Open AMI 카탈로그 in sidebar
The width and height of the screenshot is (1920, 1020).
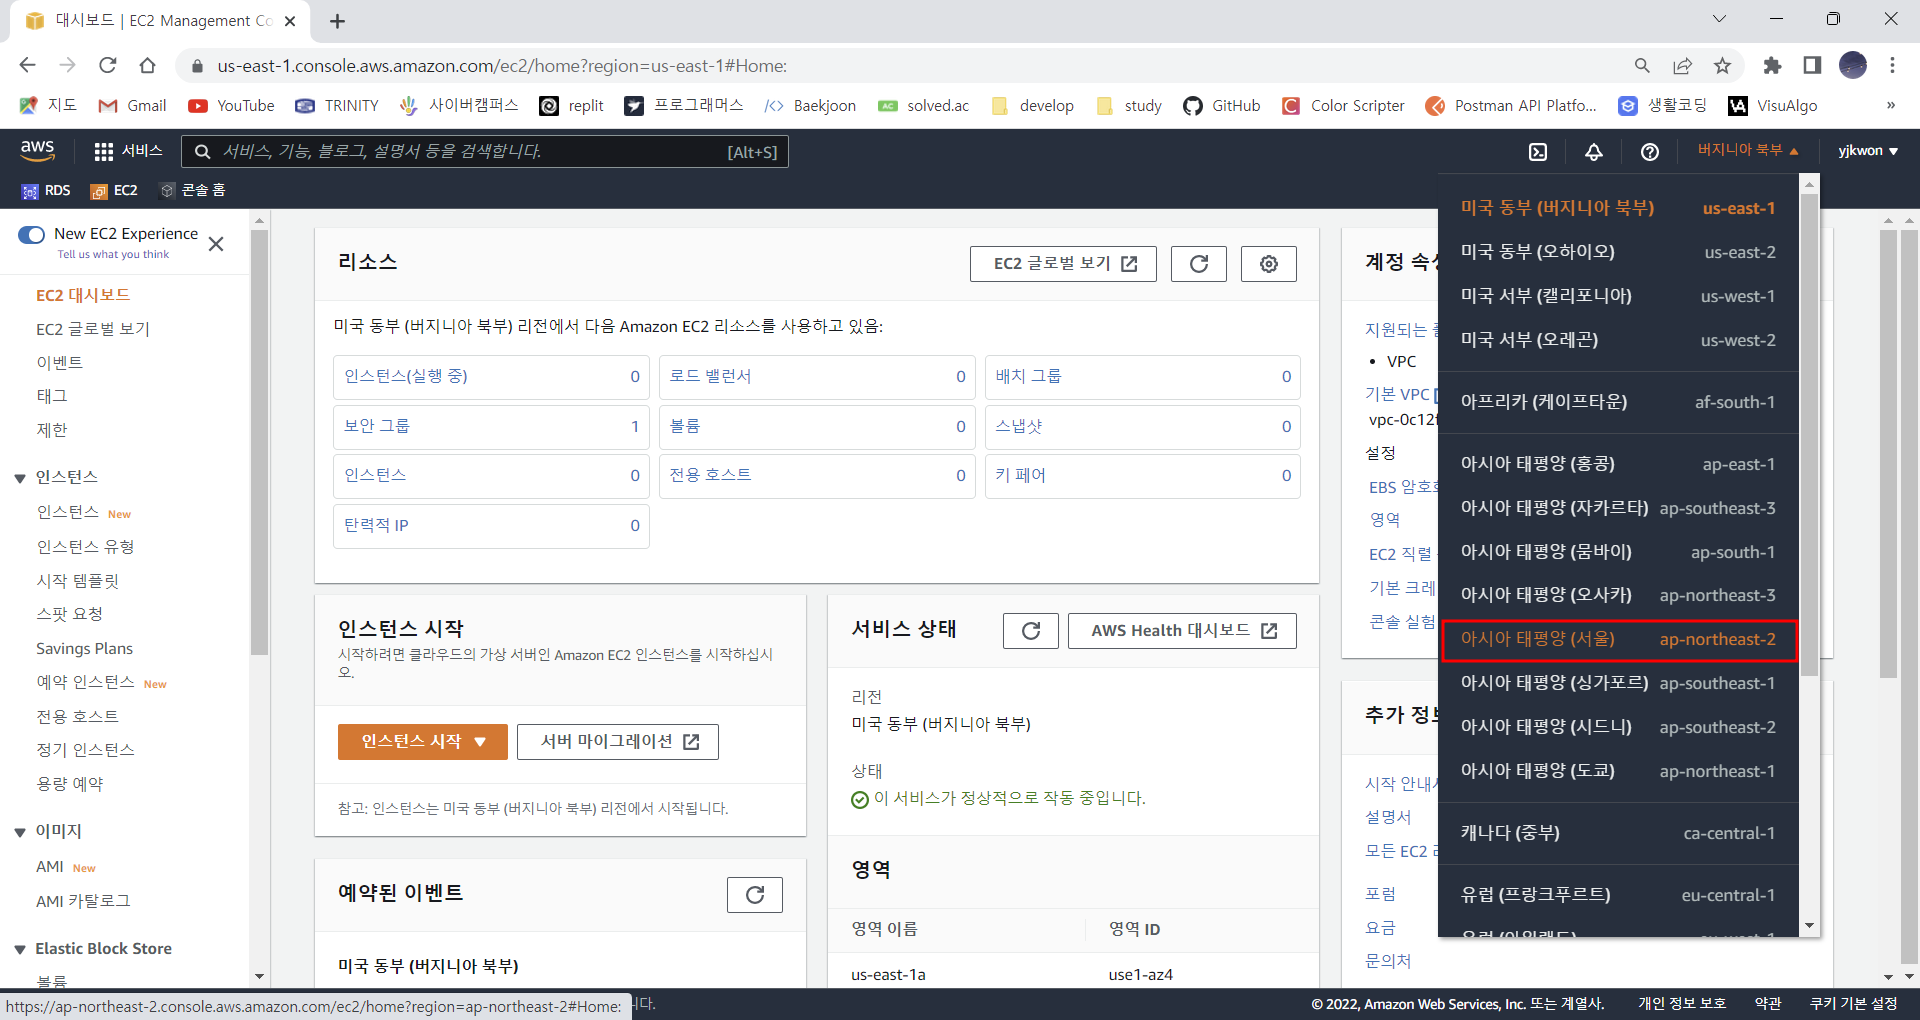point(83,901)
